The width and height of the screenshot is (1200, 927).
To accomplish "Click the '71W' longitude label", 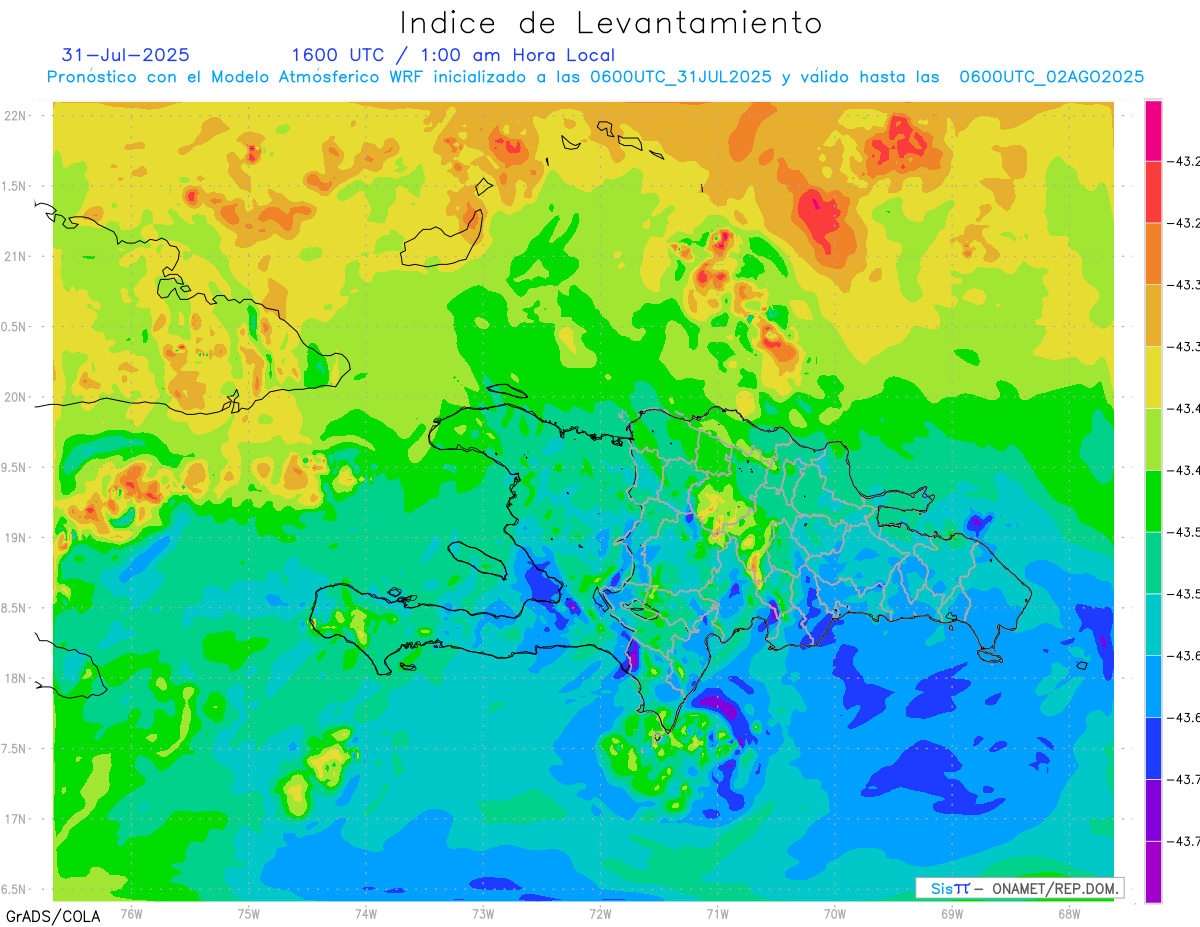I will (717, 913).
